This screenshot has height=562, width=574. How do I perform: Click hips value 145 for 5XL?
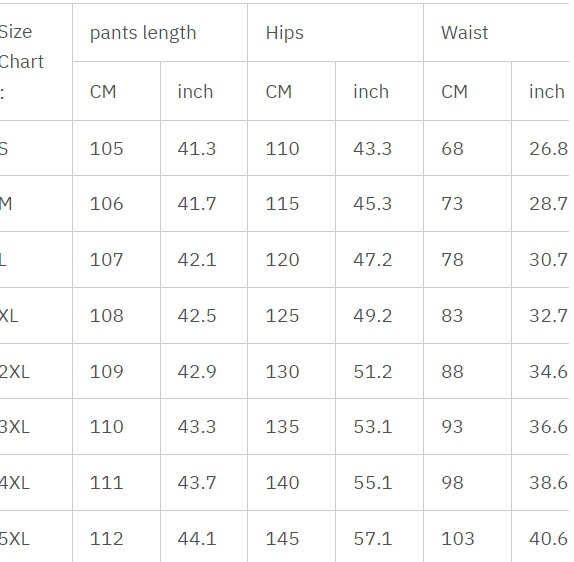[282, 538]
